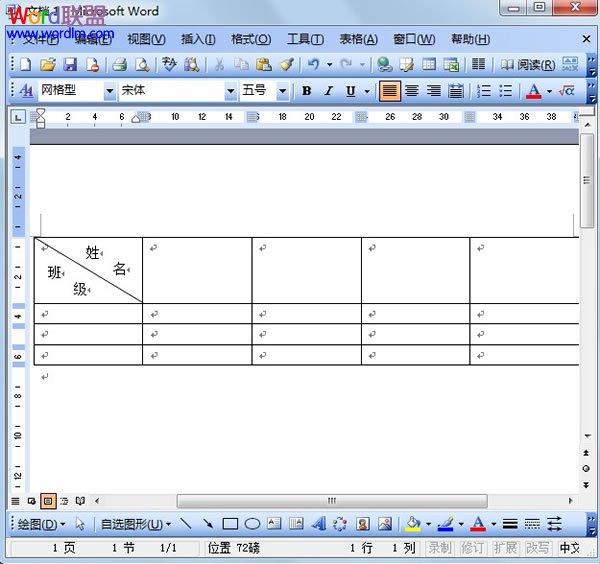600x564 pixels.
Task: Undo the last action
Action: 313,64
